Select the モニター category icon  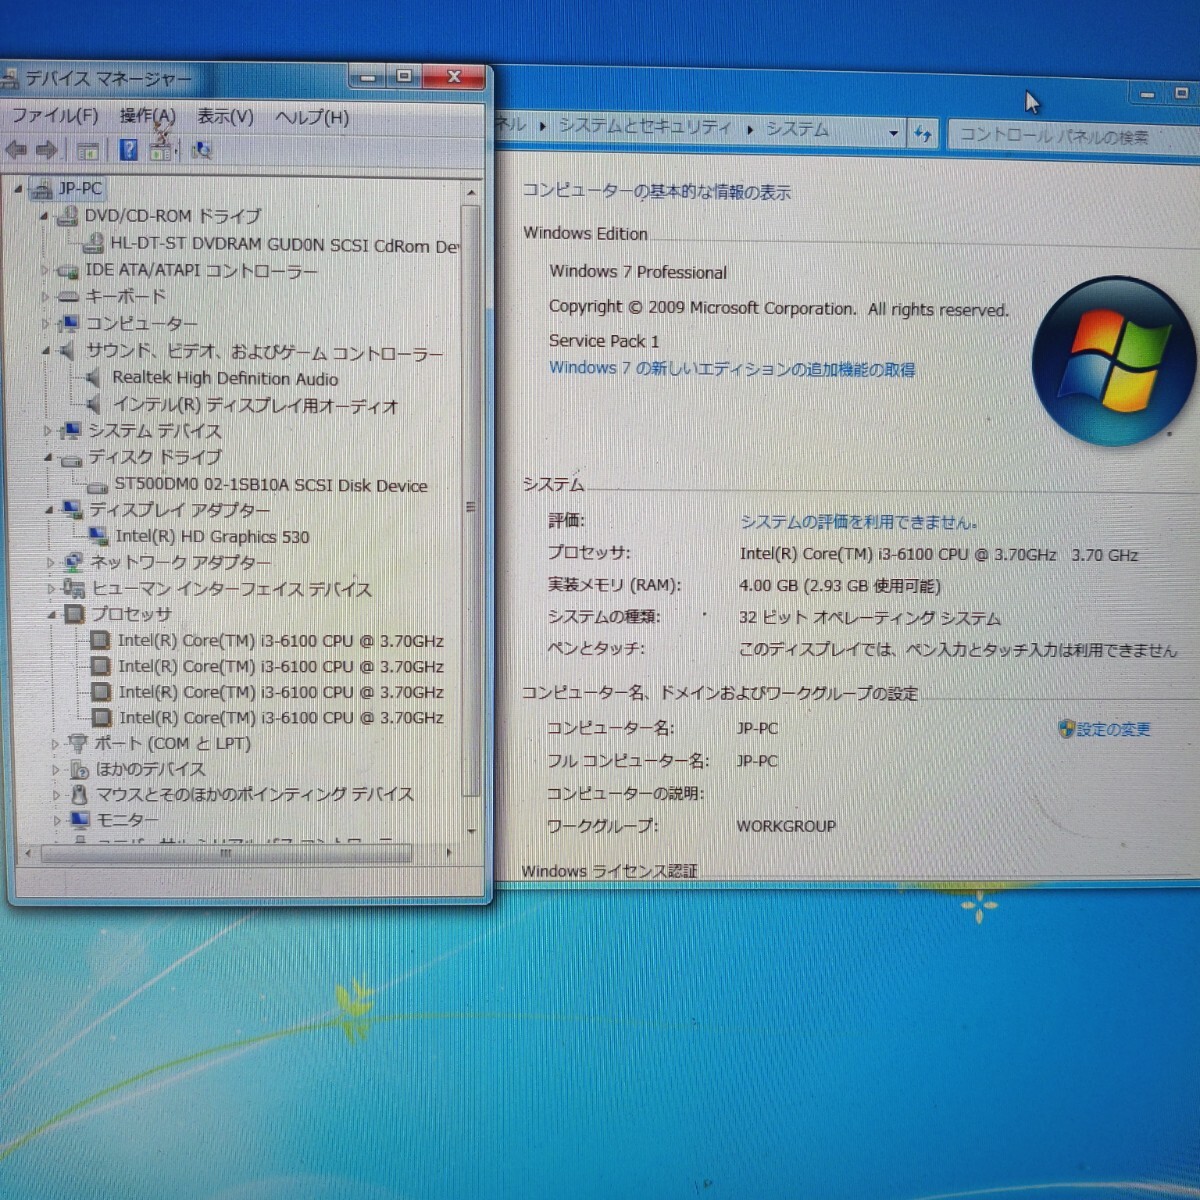(79, 821)
